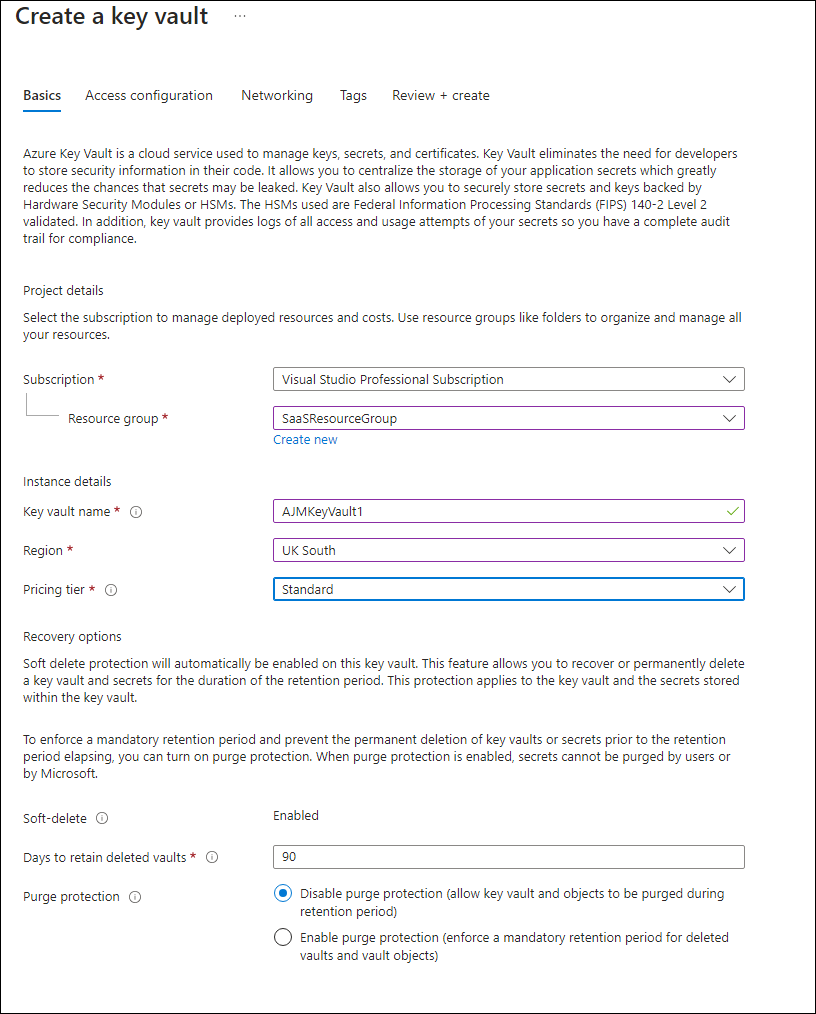Open the Subscription dropdown
The image size is (816, 1014).
(x=508, y=380)
